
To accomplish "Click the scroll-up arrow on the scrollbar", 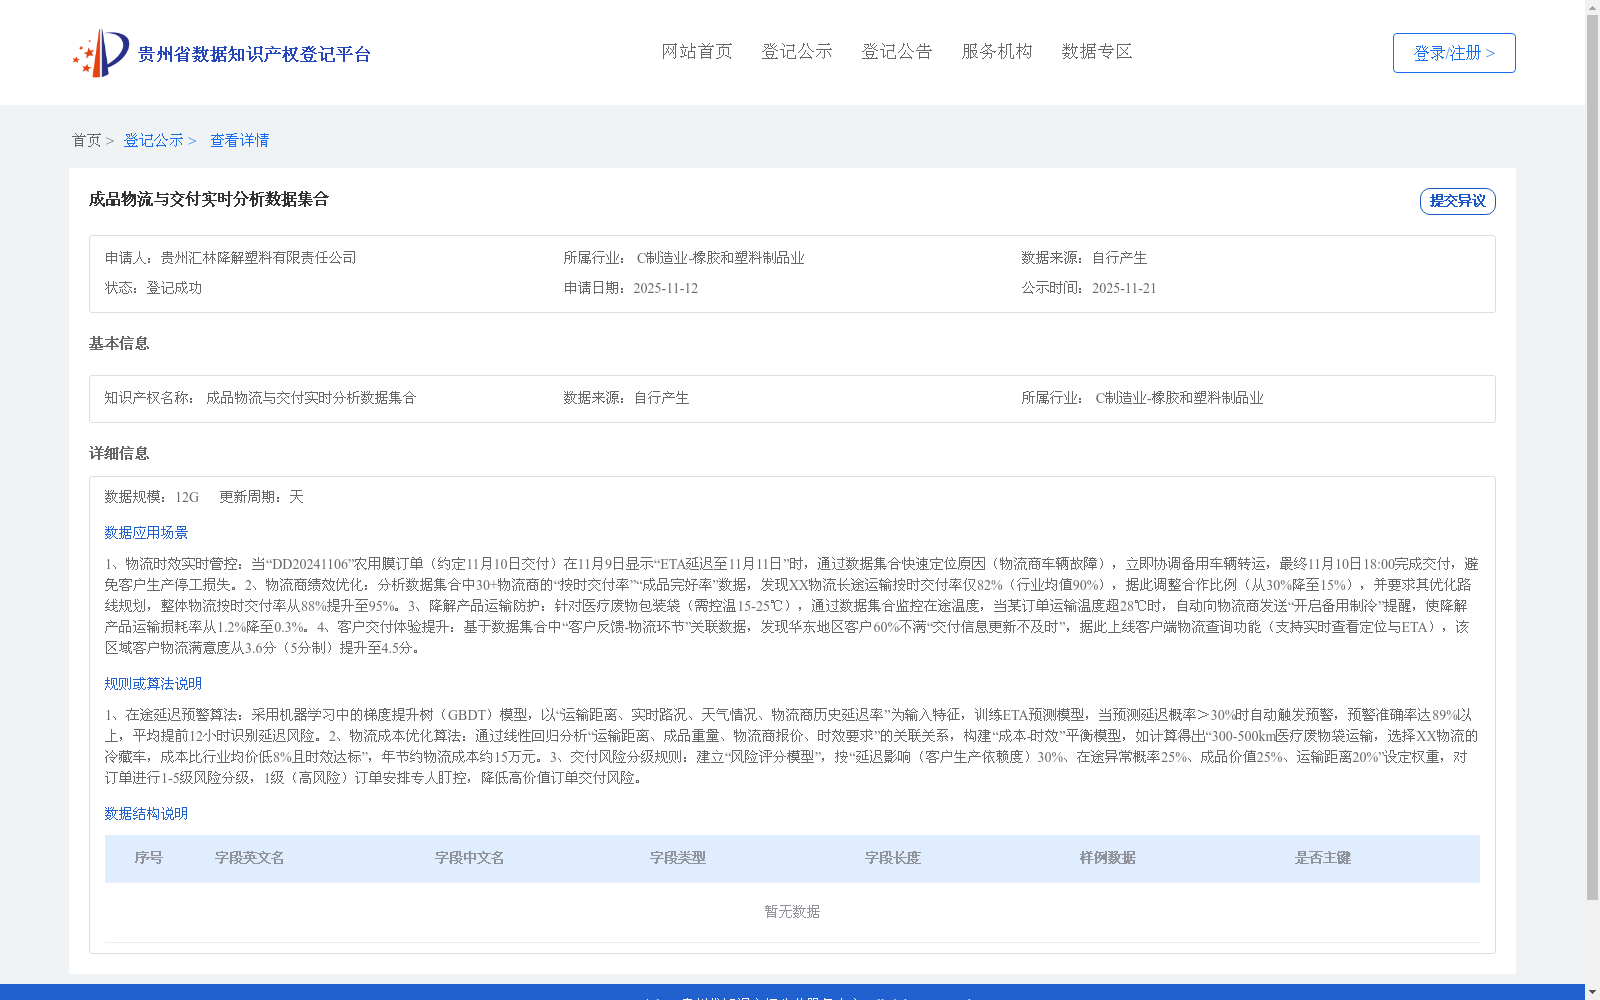I will (1592, 7).
